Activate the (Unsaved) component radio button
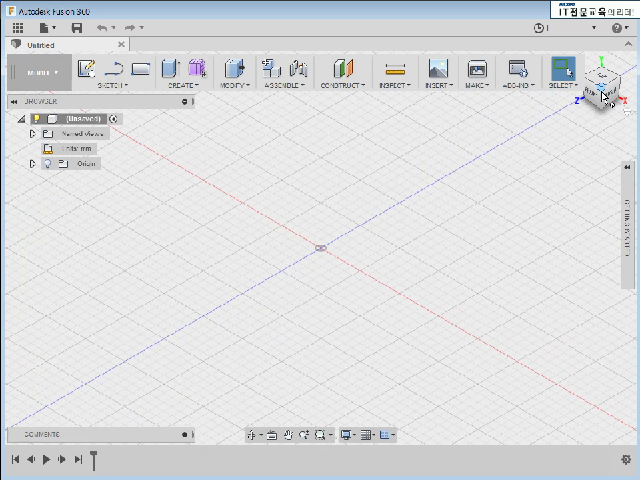Image resolution: width=640 pixels, height=480 pixels. 113,119
